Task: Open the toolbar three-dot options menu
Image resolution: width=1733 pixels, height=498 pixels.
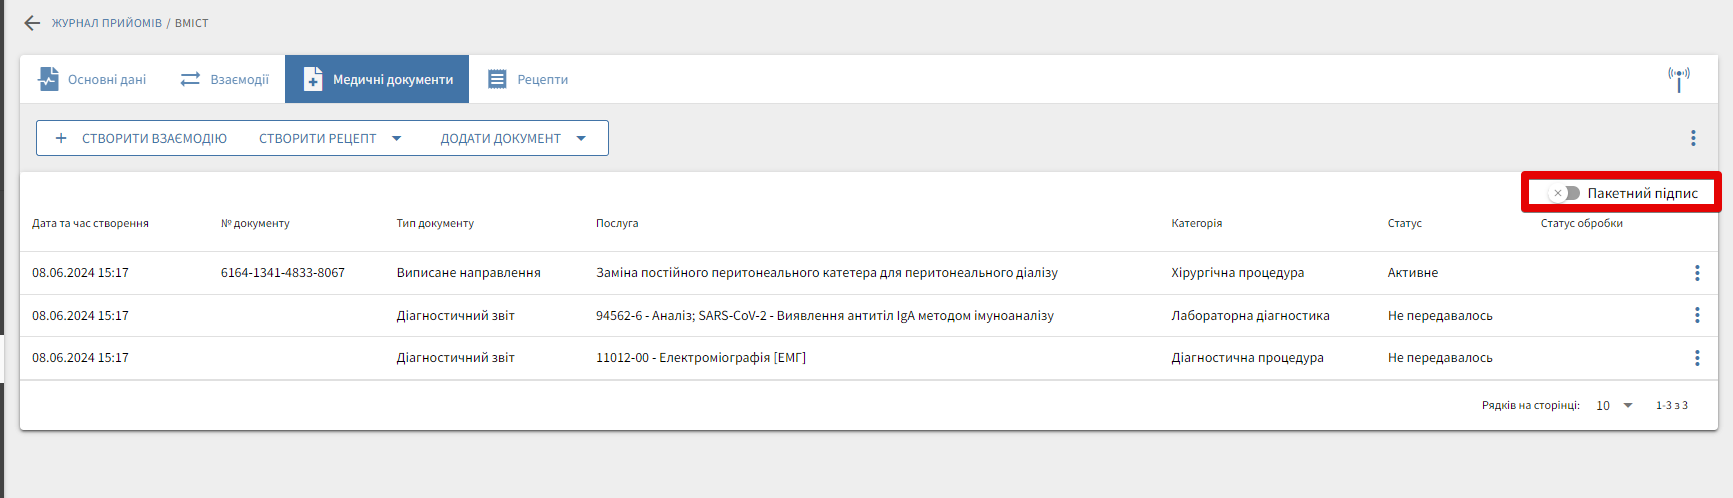Action: [x=1693, y=138]
